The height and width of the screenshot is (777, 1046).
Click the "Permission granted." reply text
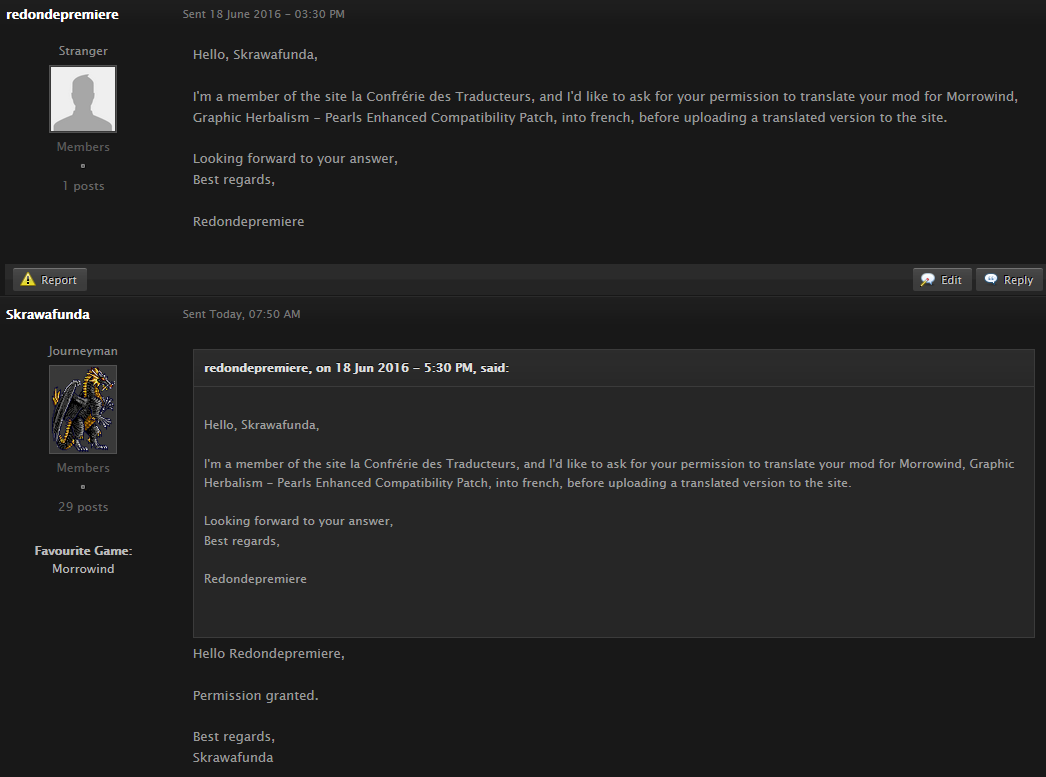point(255,695)
